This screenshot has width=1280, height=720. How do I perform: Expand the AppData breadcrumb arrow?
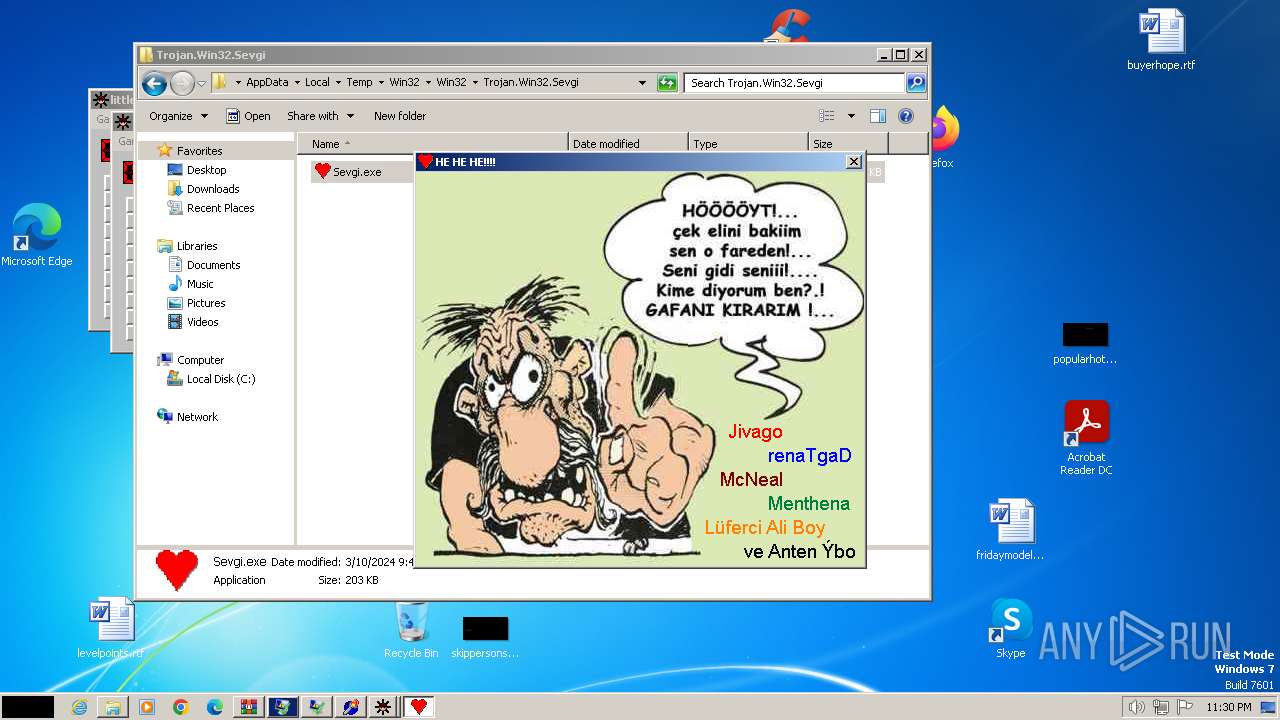point(296,83)
